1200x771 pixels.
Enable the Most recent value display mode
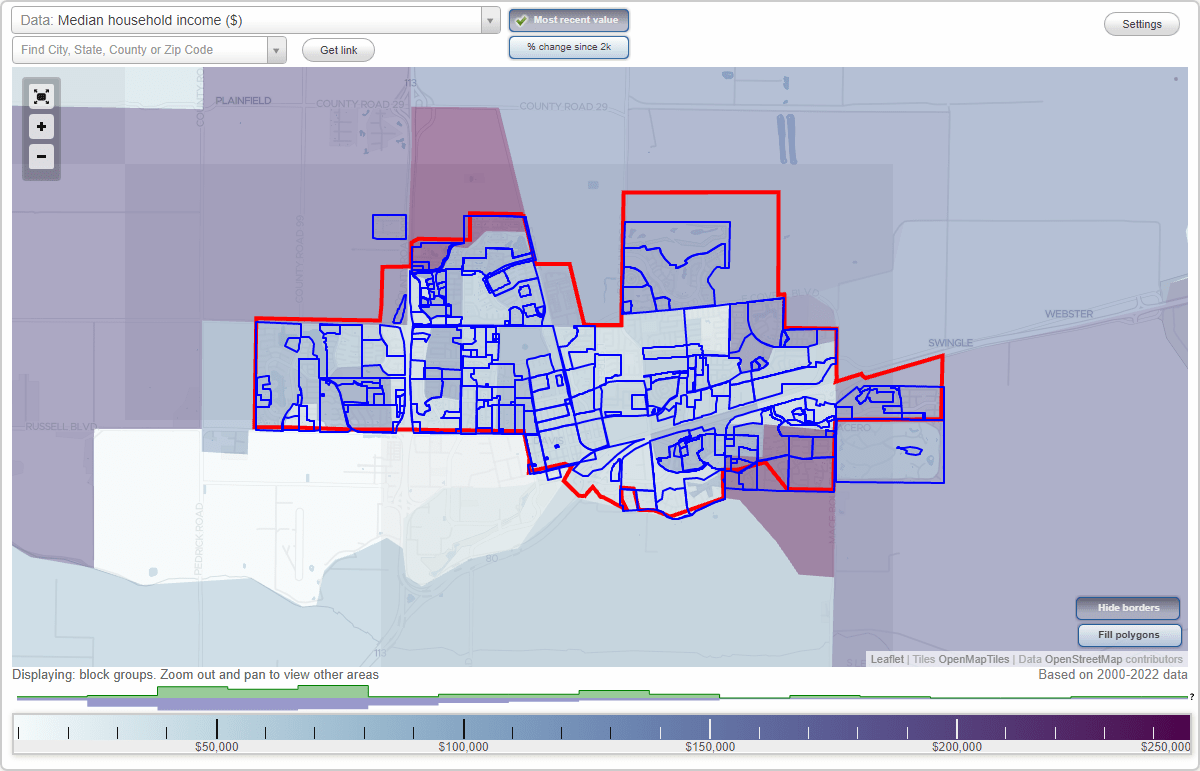568,19
